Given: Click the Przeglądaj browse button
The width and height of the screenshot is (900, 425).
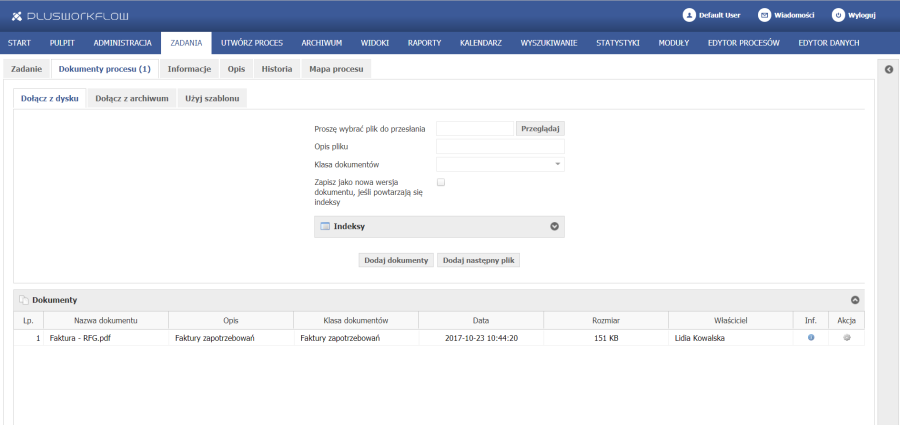Looking at the screenshot, I should [540, 129].
